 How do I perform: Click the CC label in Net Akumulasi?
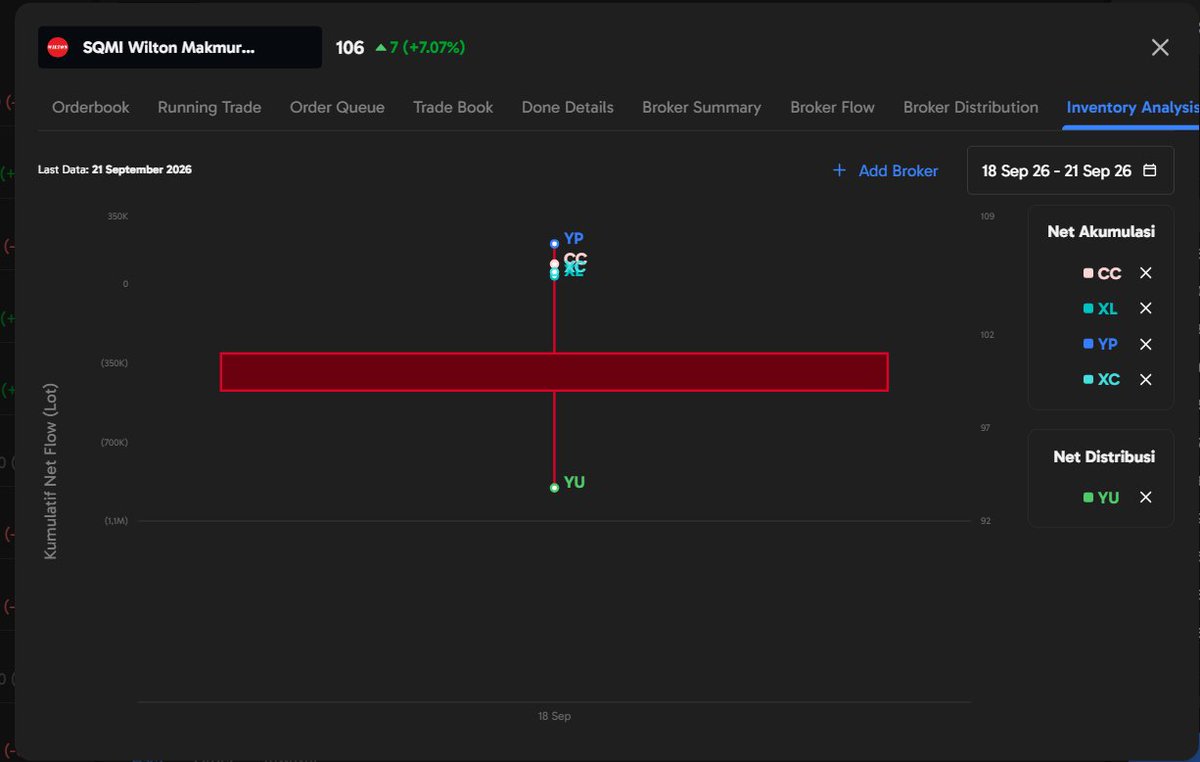(x=1109, y=273)
